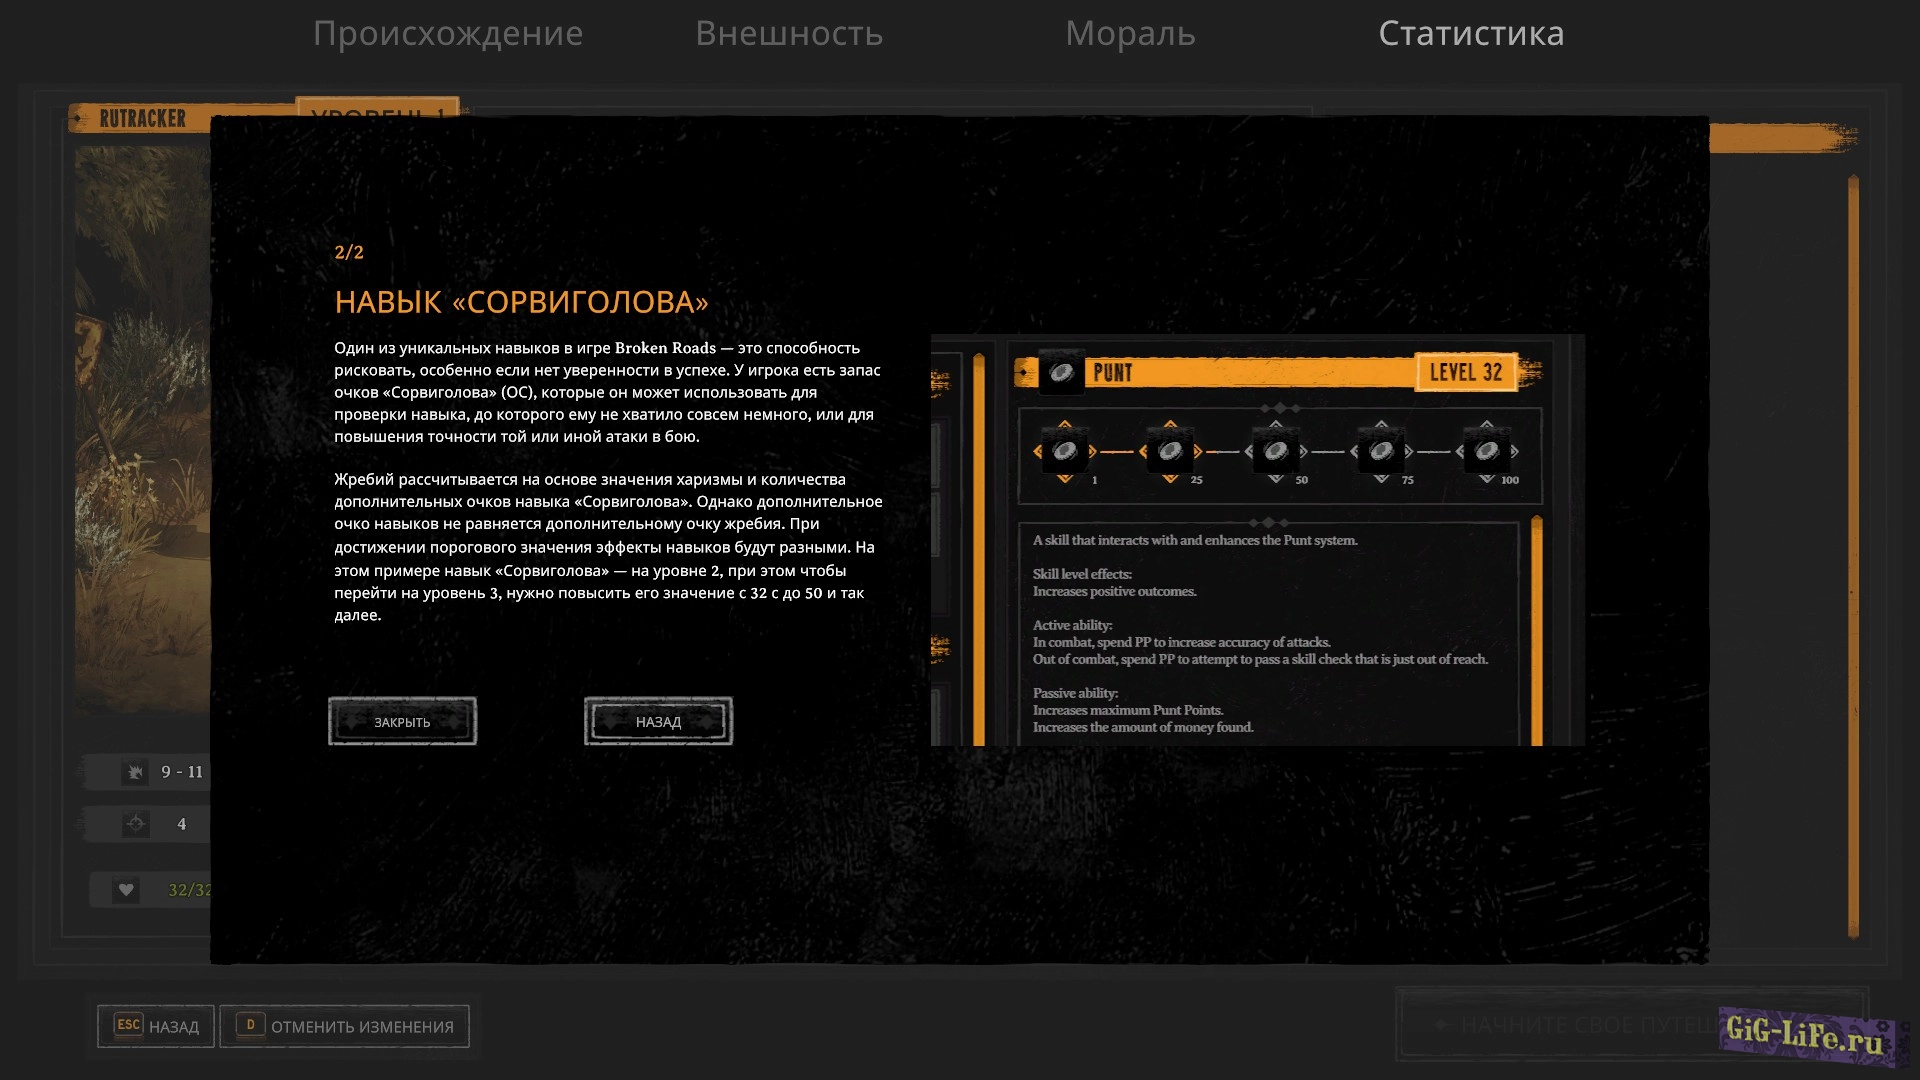Click the LEVEL 32 badge

point(1466,372)
